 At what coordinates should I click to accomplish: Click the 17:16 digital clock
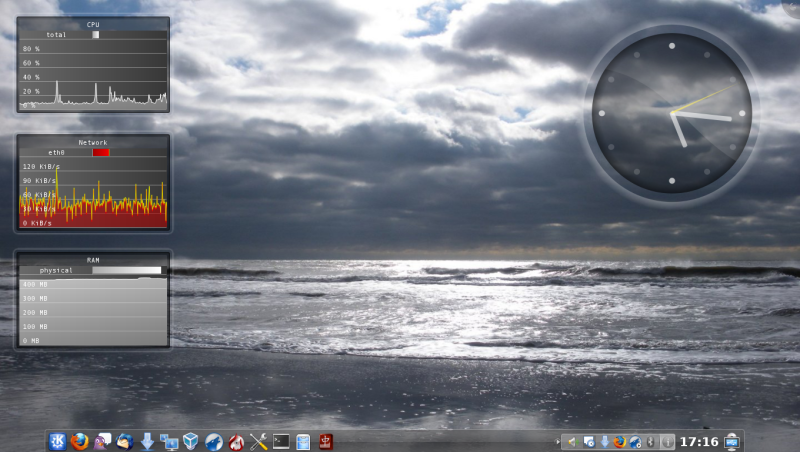(x=699, y=442)
